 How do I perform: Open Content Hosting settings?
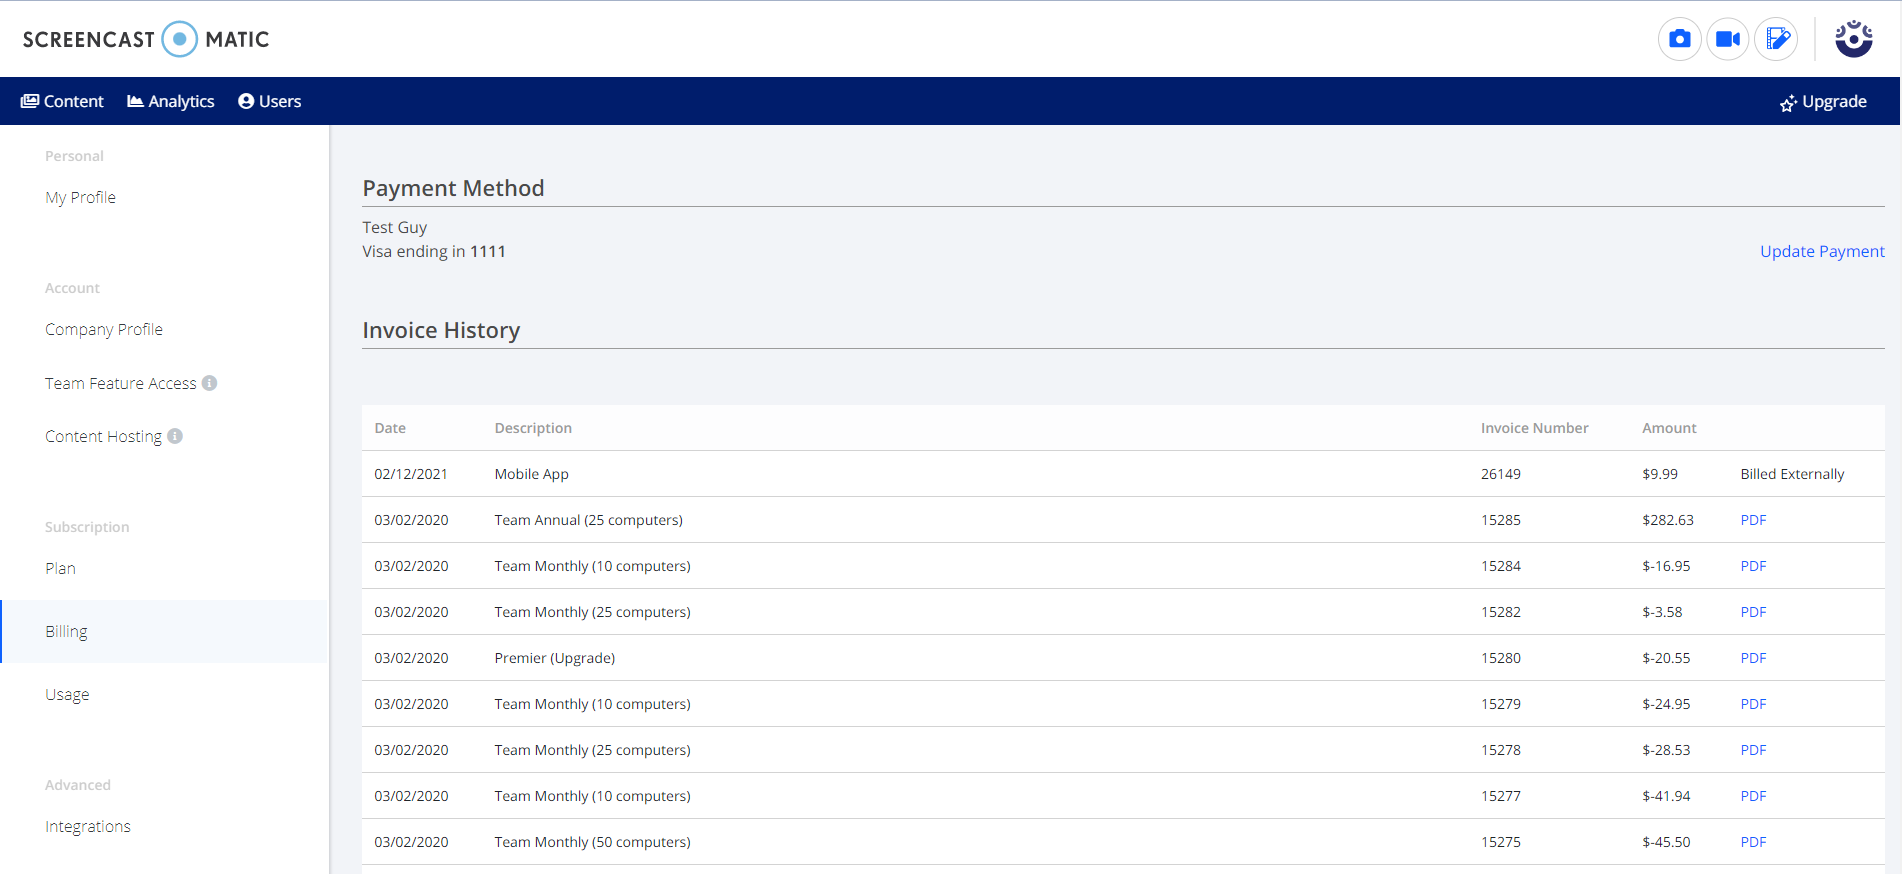103,436
